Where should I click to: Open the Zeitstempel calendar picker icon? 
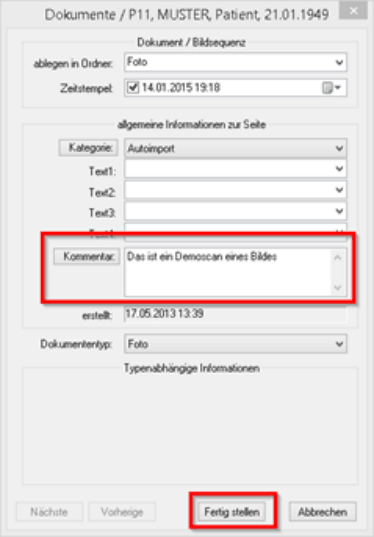332,88
